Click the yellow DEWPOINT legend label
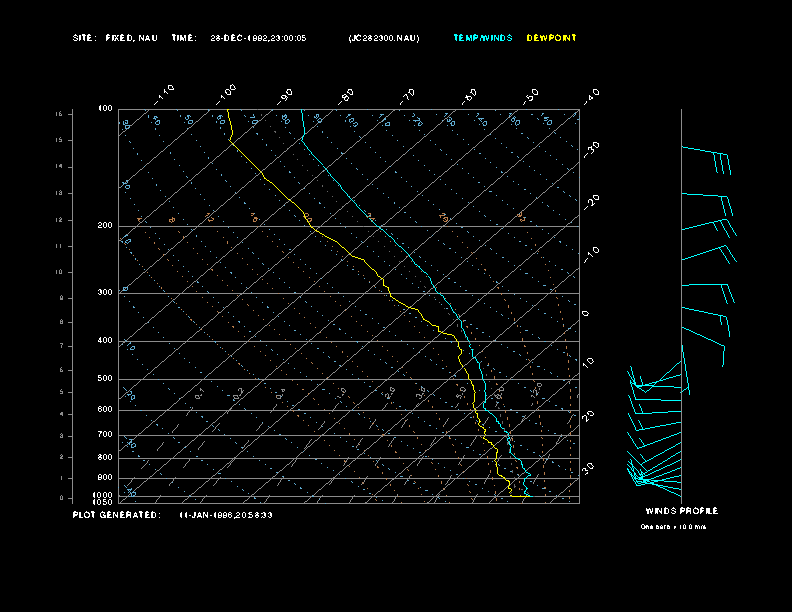Screen dimensions: 792x612 click(x=551, y=38)
